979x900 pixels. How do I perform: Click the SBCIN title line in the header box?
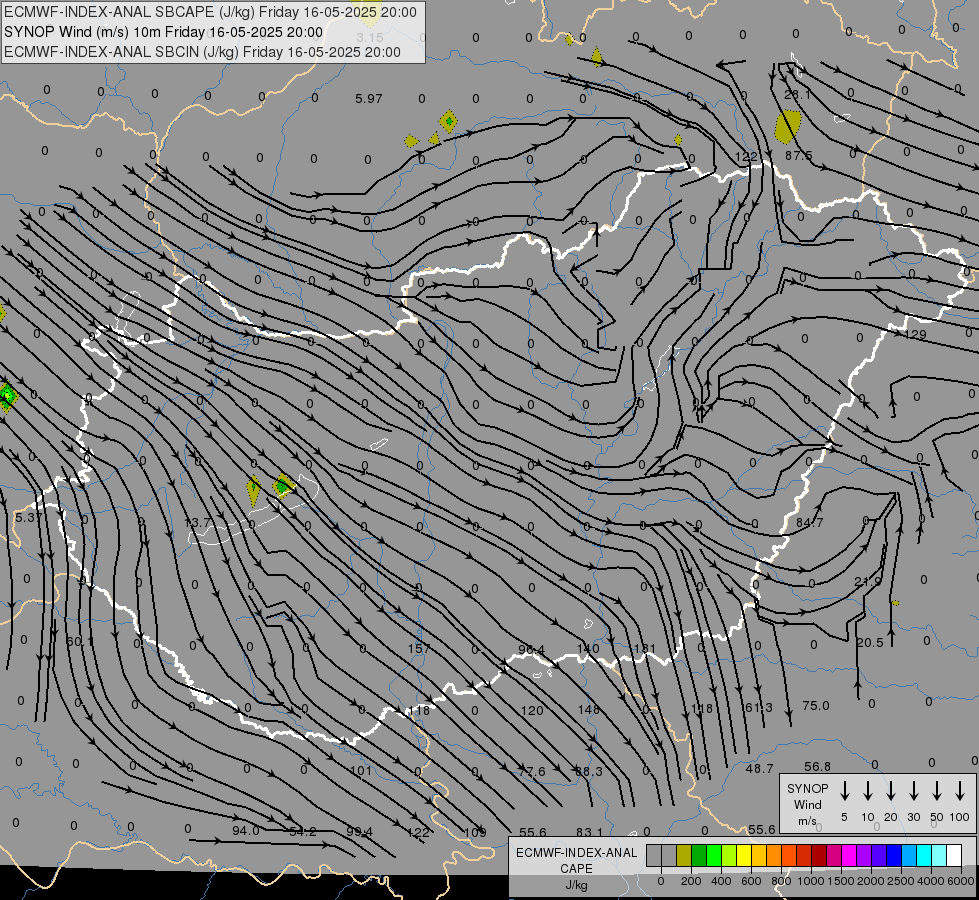(202, 52)
